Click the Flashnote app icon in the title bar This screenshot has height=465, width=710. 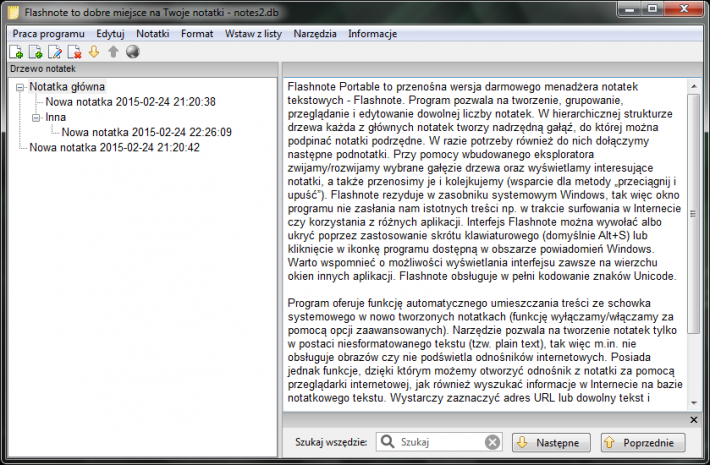tap(14, 12)
